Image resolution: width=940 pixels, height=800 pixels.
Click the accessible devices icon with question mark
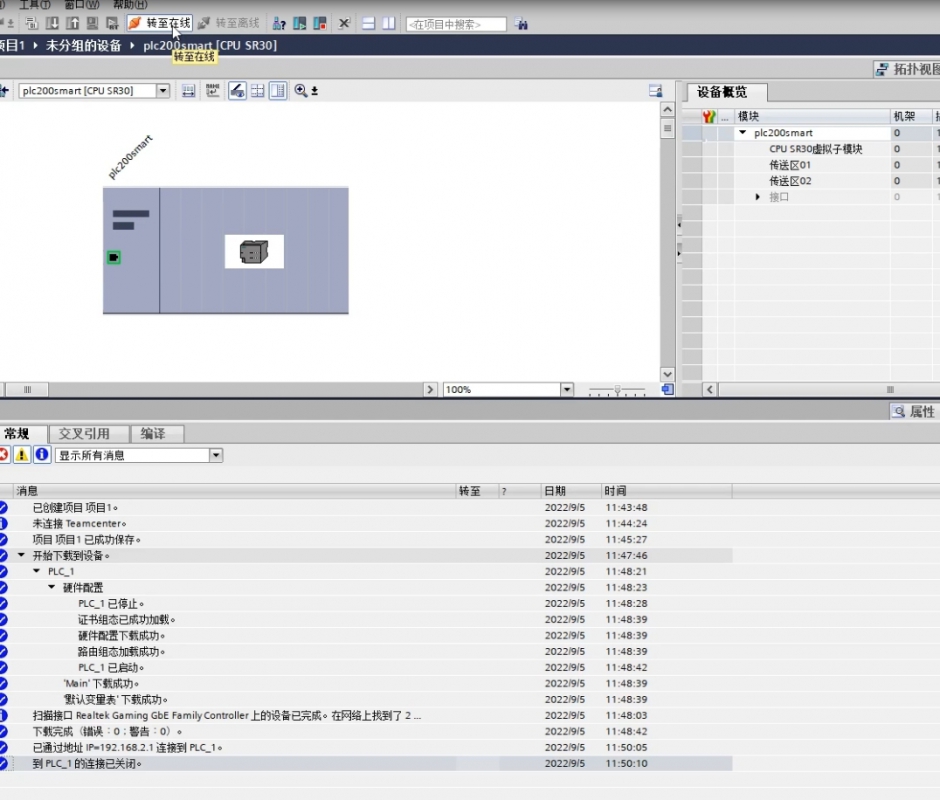[x=279, y=24]
